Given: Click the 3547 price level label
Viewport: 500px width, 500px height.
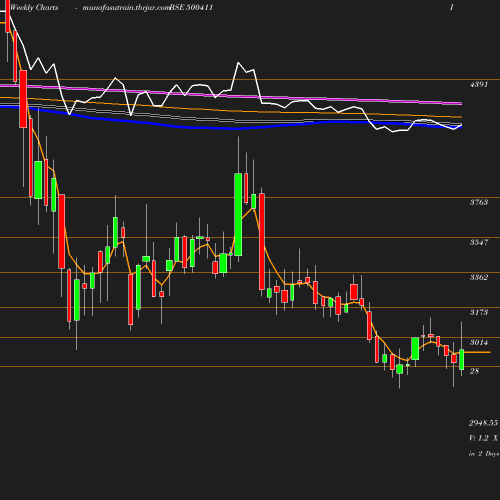Looking at the screenshot, I should click(x=479, y=242).
